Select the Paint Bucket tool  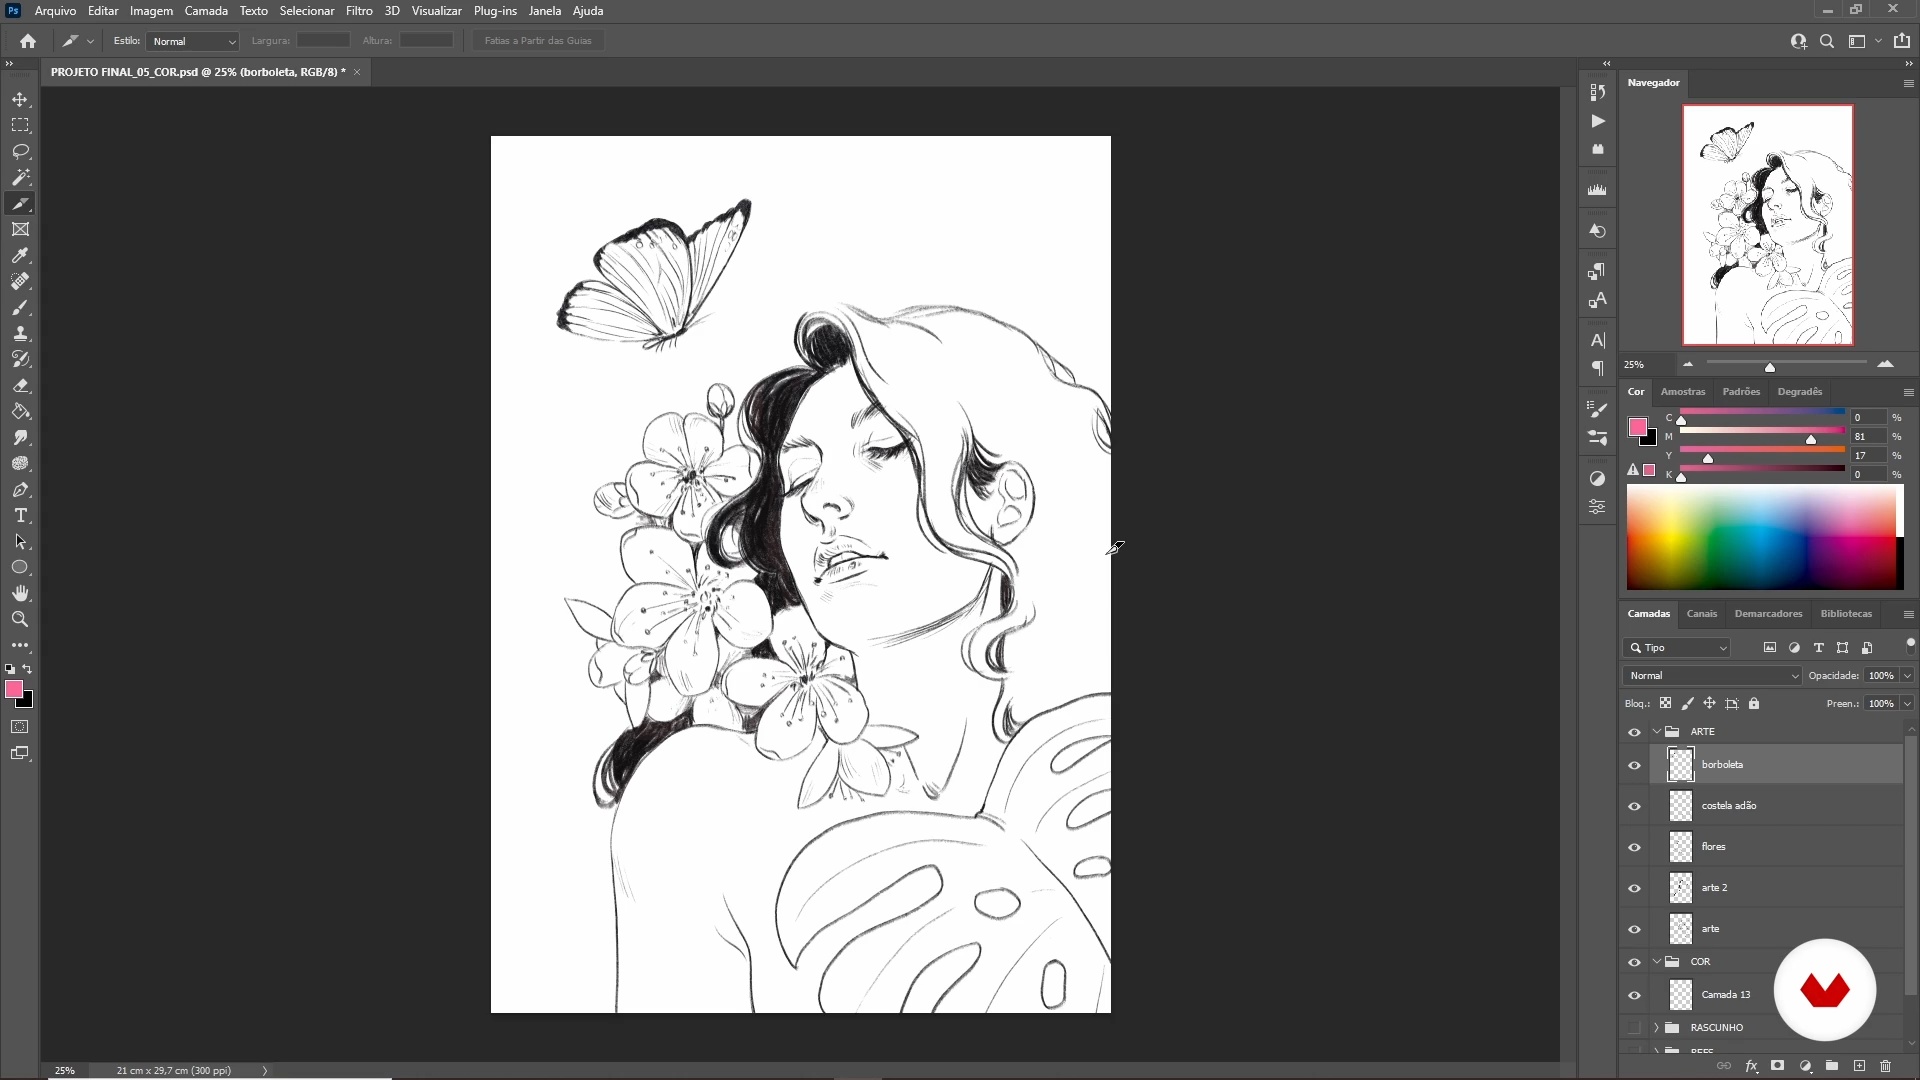(x=20, y=412)
